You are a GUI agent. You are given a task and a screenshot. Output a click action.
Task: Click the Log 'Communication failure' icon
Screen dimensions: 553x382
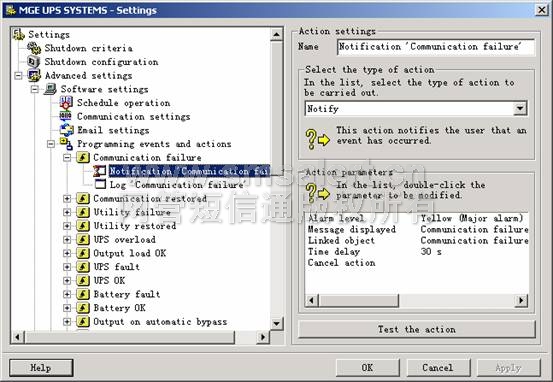coord(100,184)
